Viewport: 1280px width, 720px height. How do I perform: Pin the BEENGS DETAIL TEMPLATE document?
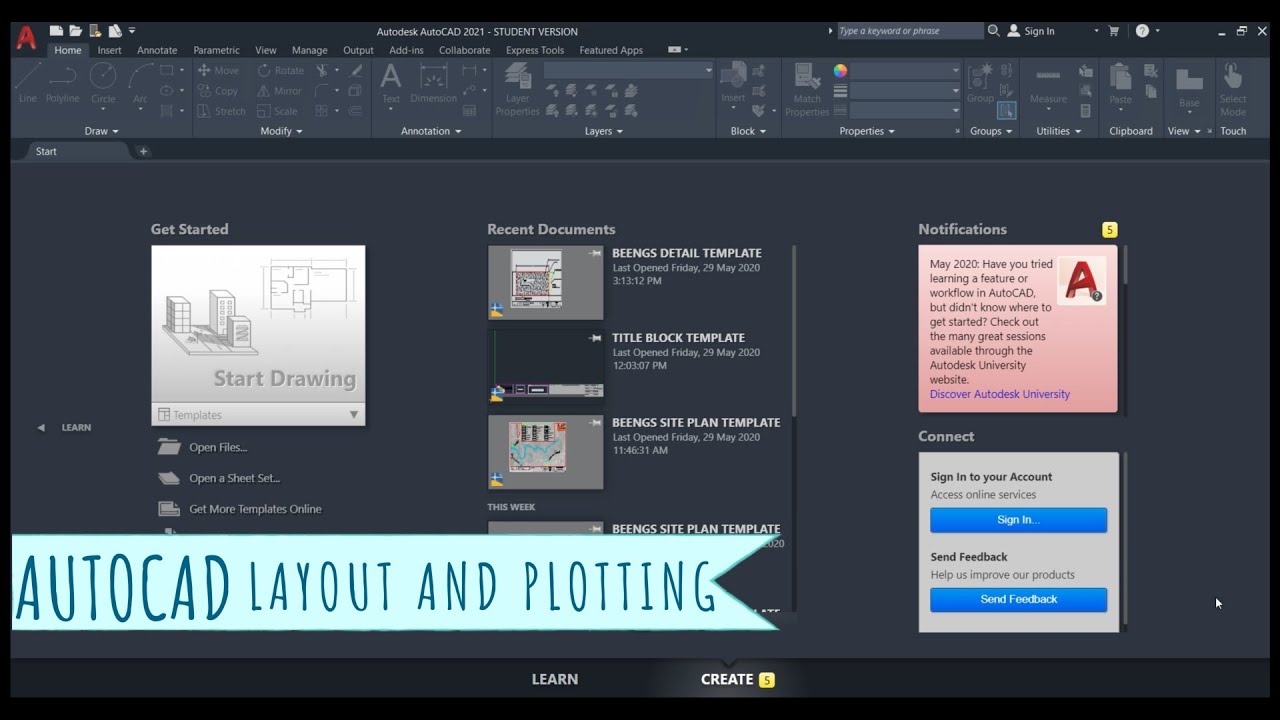pyautogui.click(x=596, y=254)
